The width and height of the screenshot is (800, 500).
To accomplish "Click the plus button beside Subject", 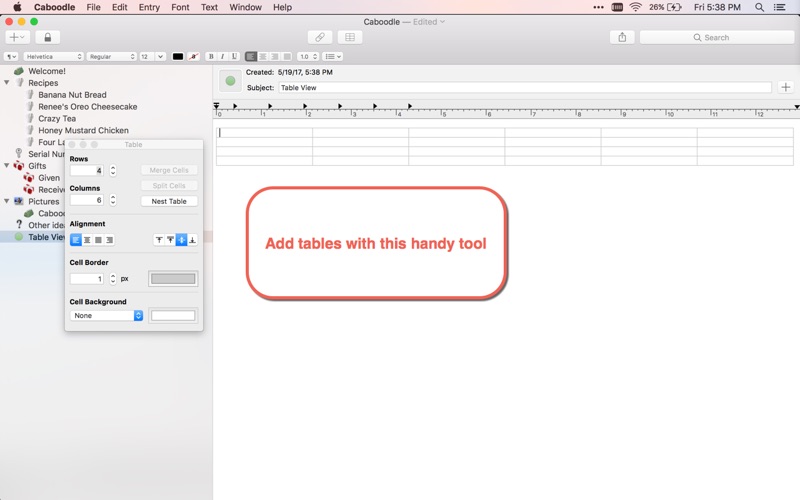I will [786, 88].
